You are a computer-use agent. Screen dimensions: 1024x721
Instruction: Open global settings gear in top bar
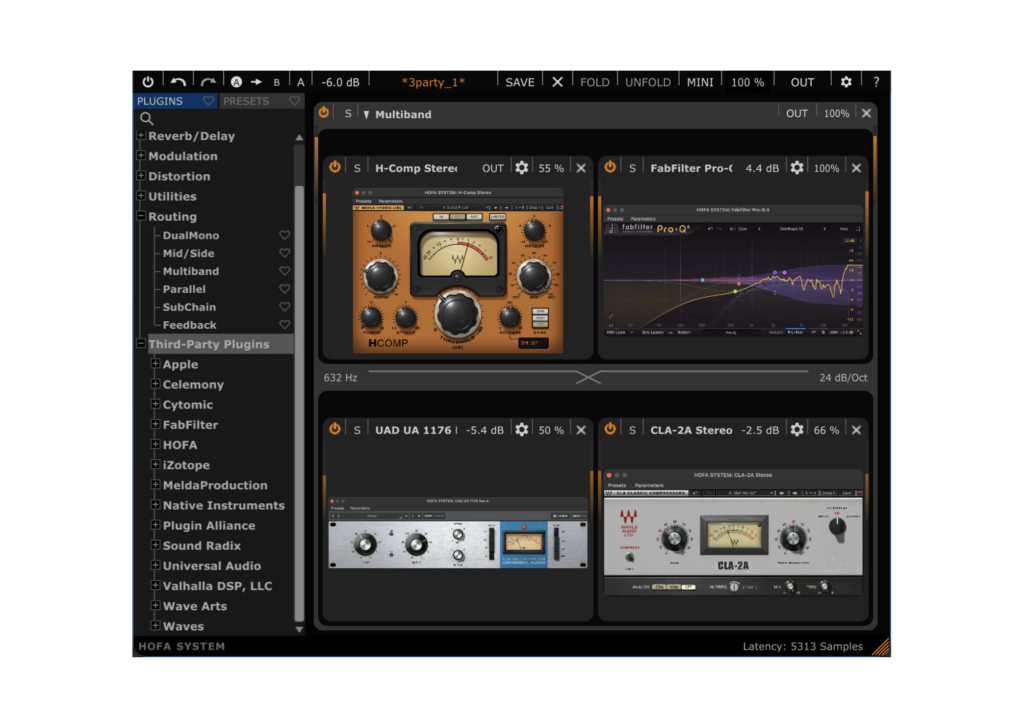tap(846, 82)
